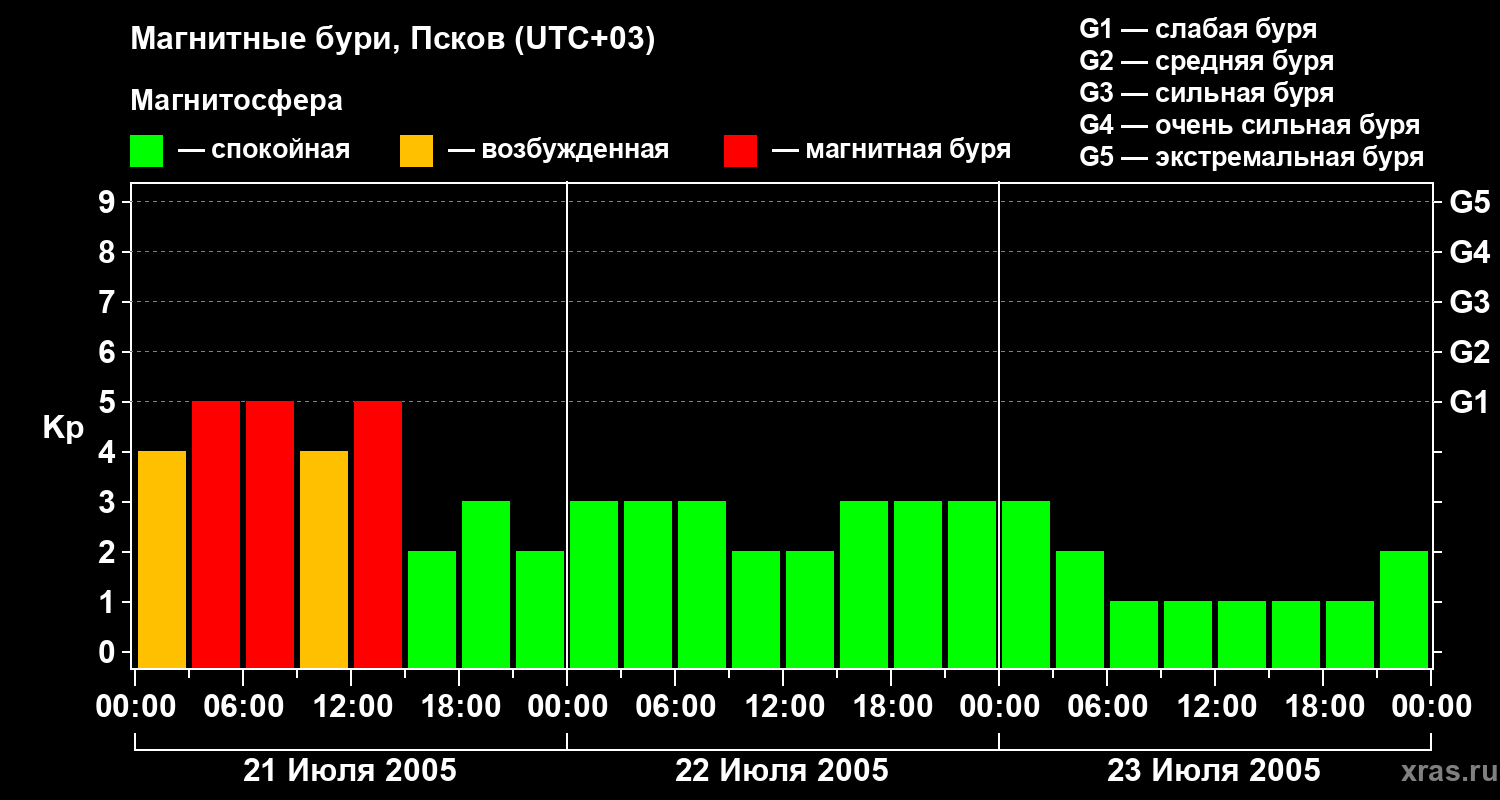The width and height of the screenshot is (1500, 800).
Task: Click the green Kp 3 bar for 06:00–09:00, 22 Июля
Action: pos(702,584)
